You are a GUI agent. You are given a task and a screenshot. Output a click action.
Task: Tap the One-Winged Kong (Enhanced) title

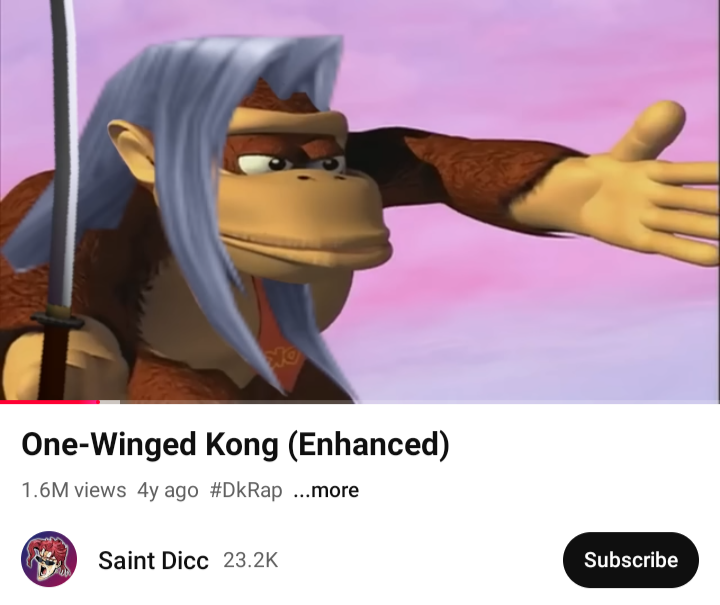pyautogui.click(x=235, y=445)
